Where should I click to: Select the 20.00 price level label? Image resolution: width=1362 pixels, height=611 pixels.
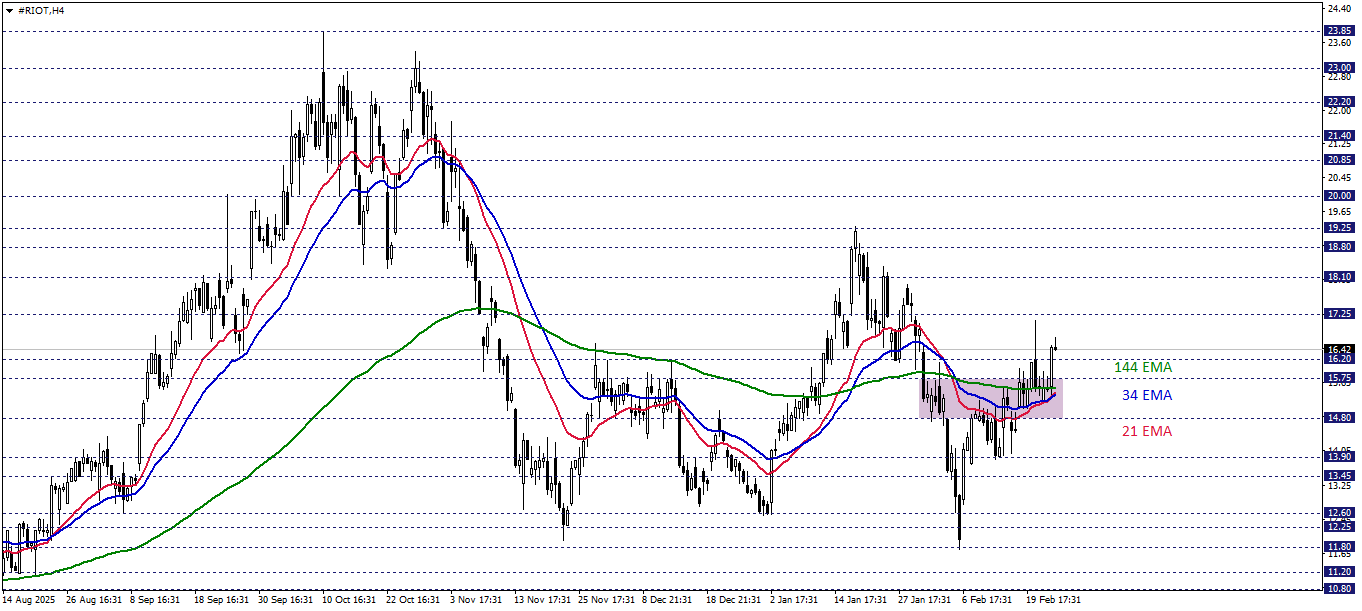[x=1338, y=196]
